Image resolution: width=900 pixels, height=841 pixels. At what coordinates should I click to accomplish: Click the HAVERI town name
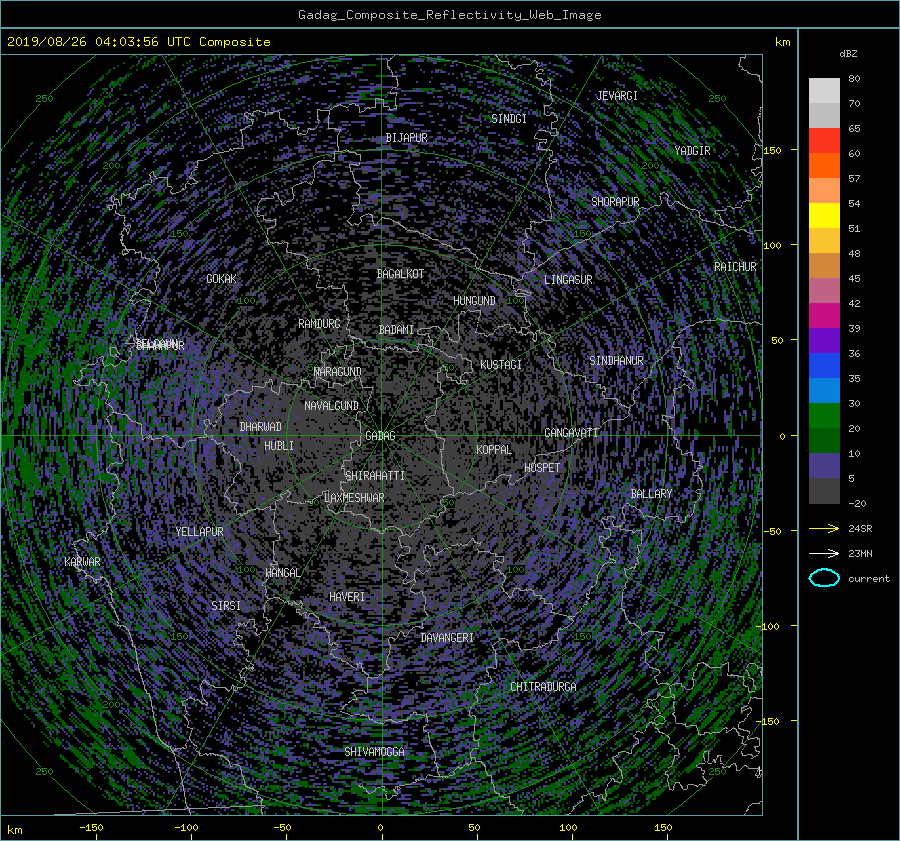pos(347,596)
